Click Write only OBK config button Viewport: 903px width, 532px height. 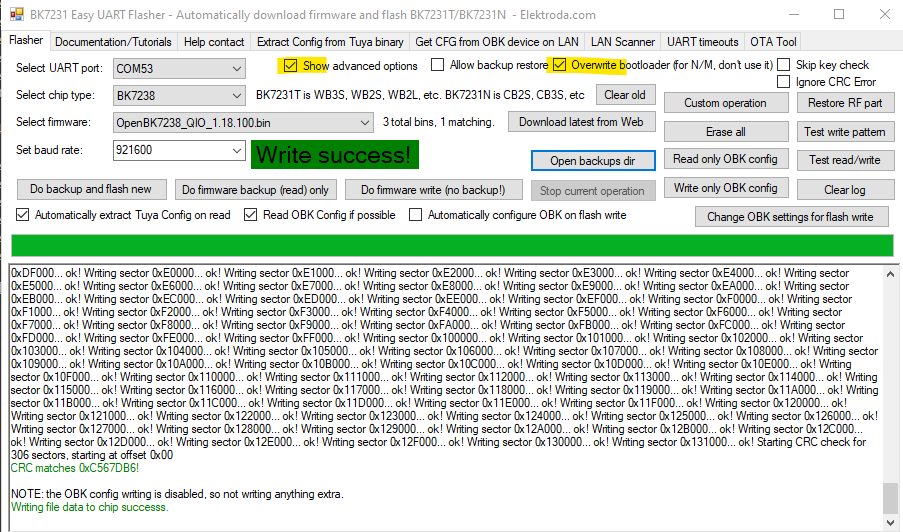725,188
